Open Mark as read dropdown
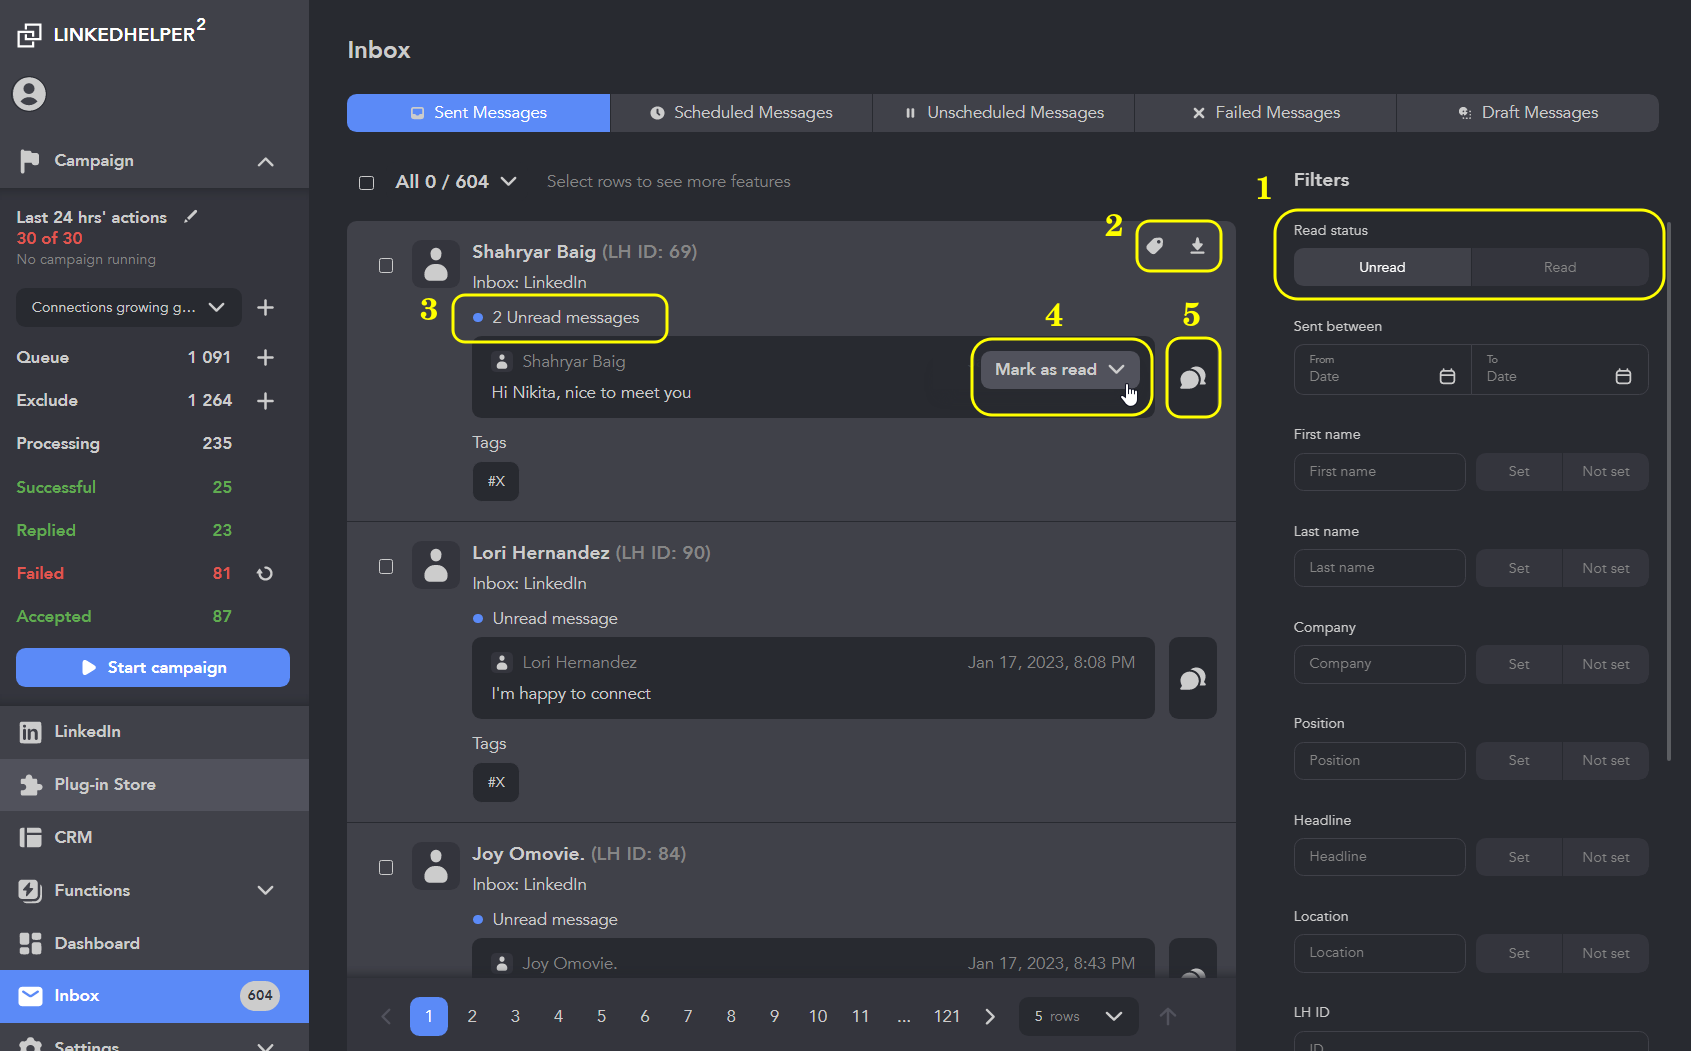 point(1060,369)
